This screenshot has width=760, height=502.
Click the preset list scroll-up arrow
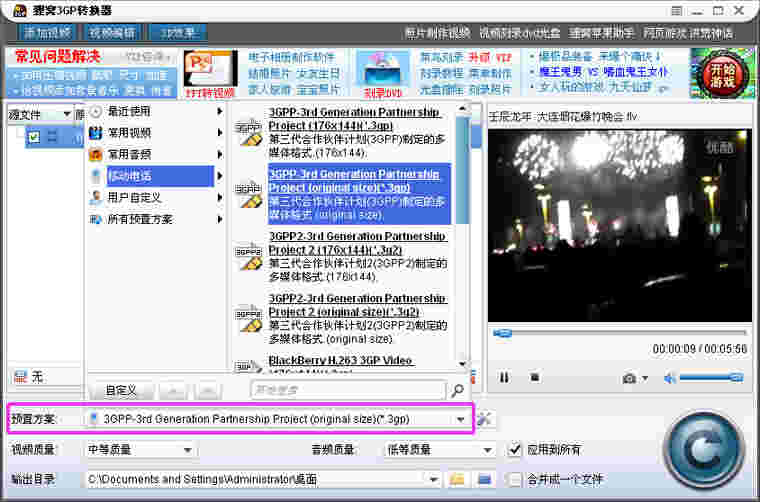[x=462, y=109]
